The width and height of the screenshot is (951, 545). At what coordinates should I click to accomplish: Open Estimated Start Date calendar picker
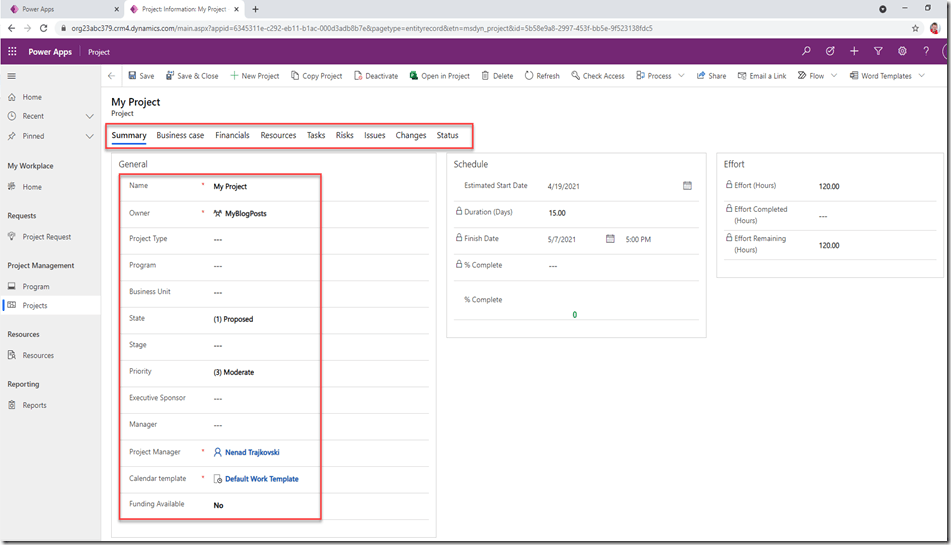tap(687, 186)
